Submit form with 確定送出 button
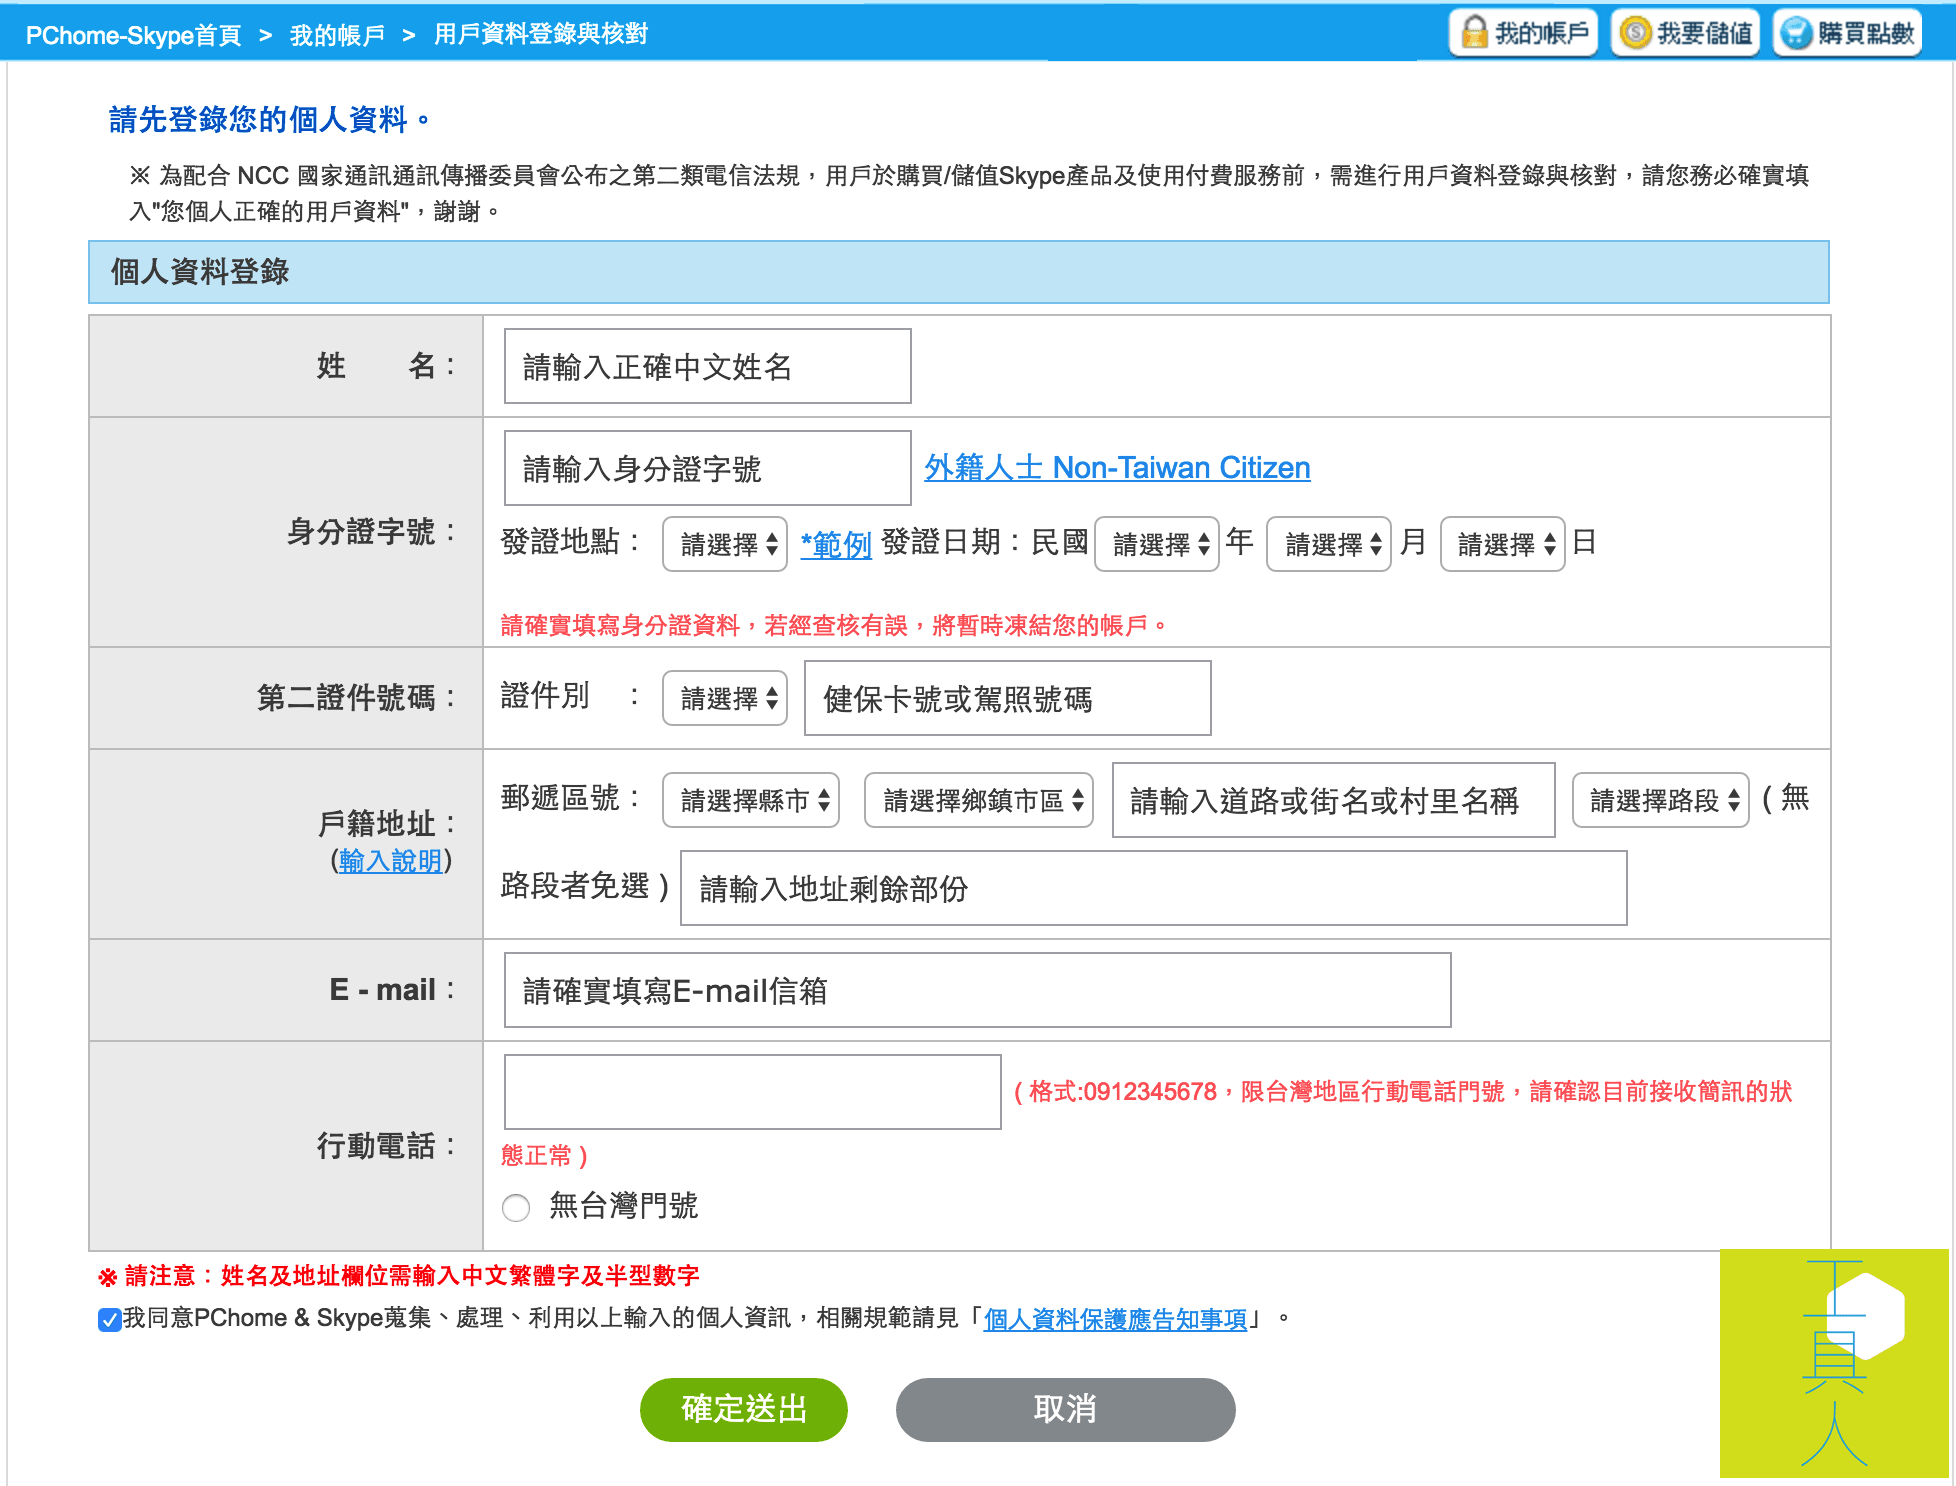Viewport: 1956px width, 1486px height. pos(744,1409)
